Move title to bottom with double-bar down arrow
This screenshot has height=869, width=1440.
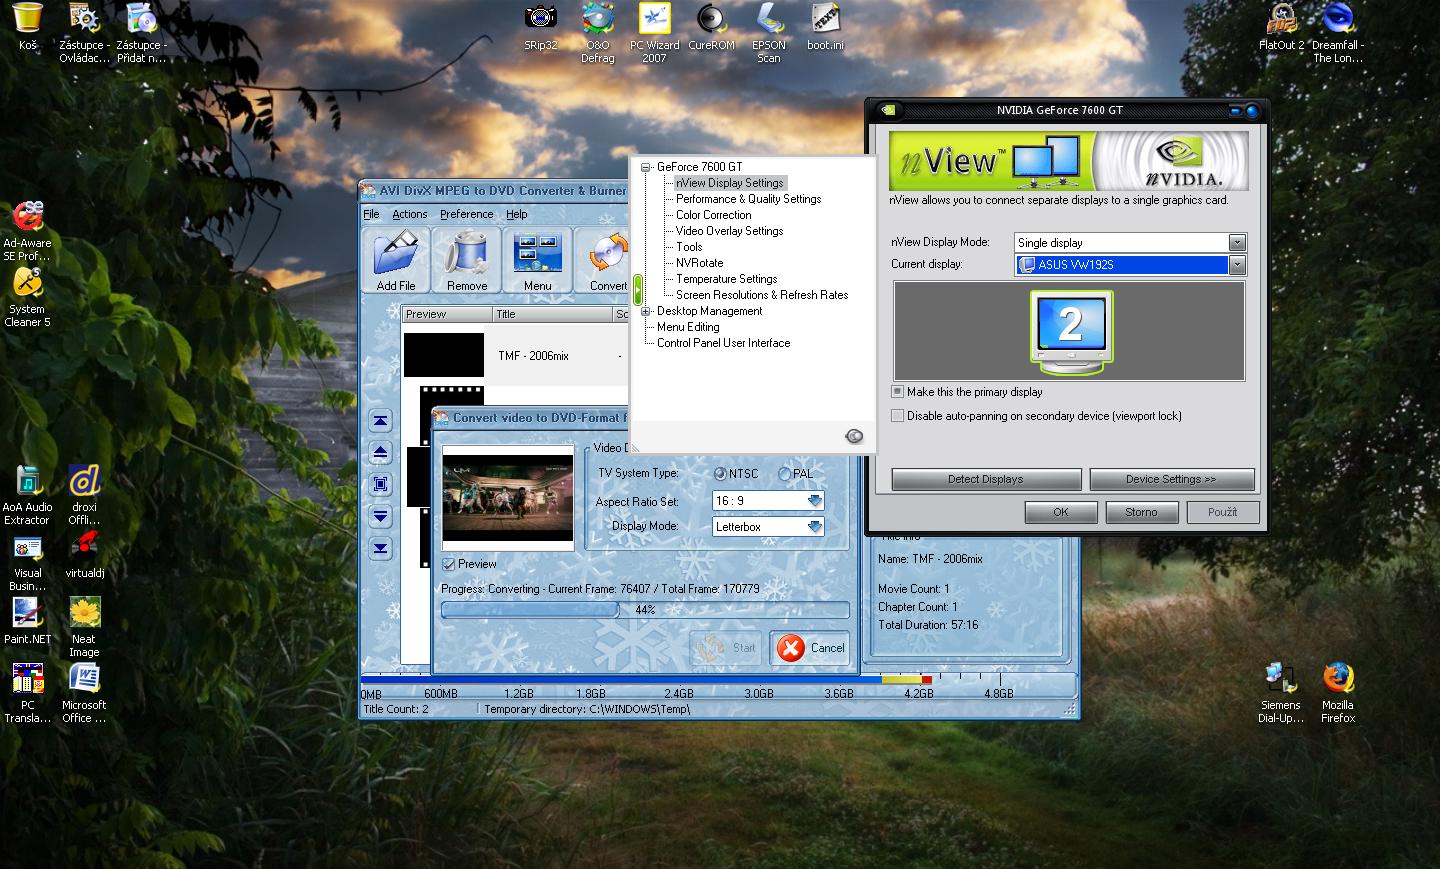(x=380, y=549)
